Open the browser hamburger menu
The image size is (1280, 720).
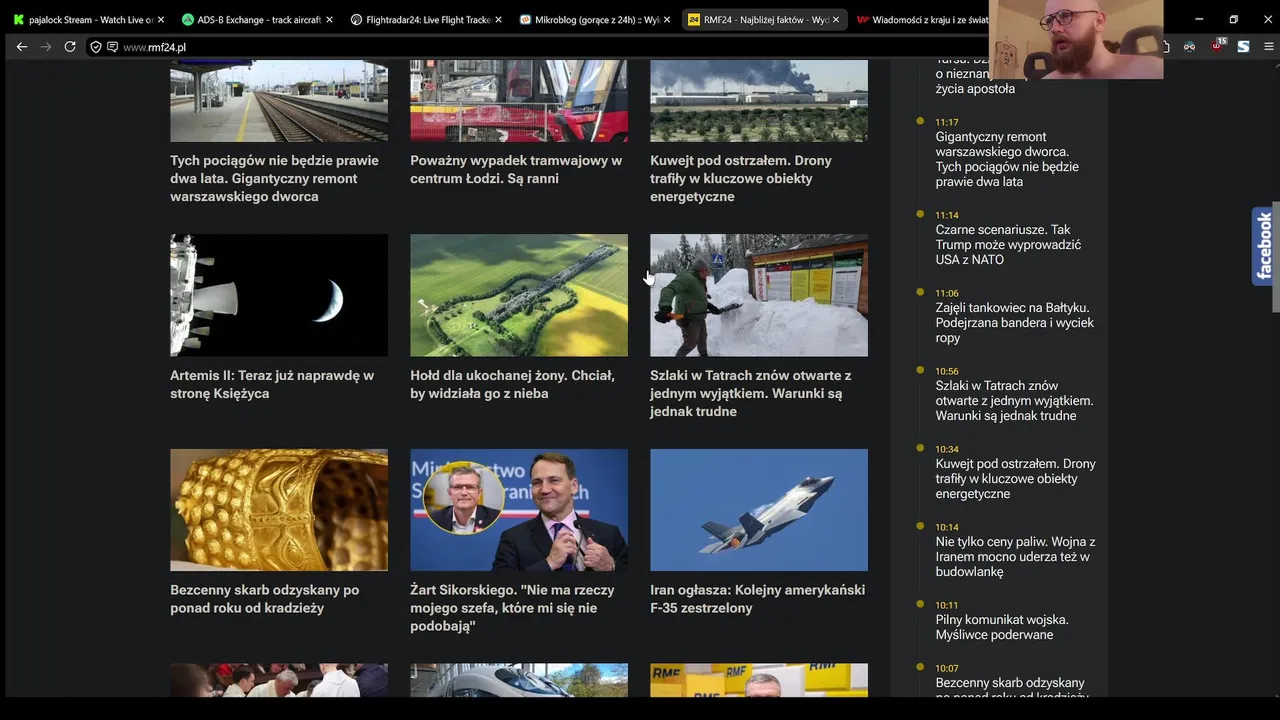pos(1269,47)
